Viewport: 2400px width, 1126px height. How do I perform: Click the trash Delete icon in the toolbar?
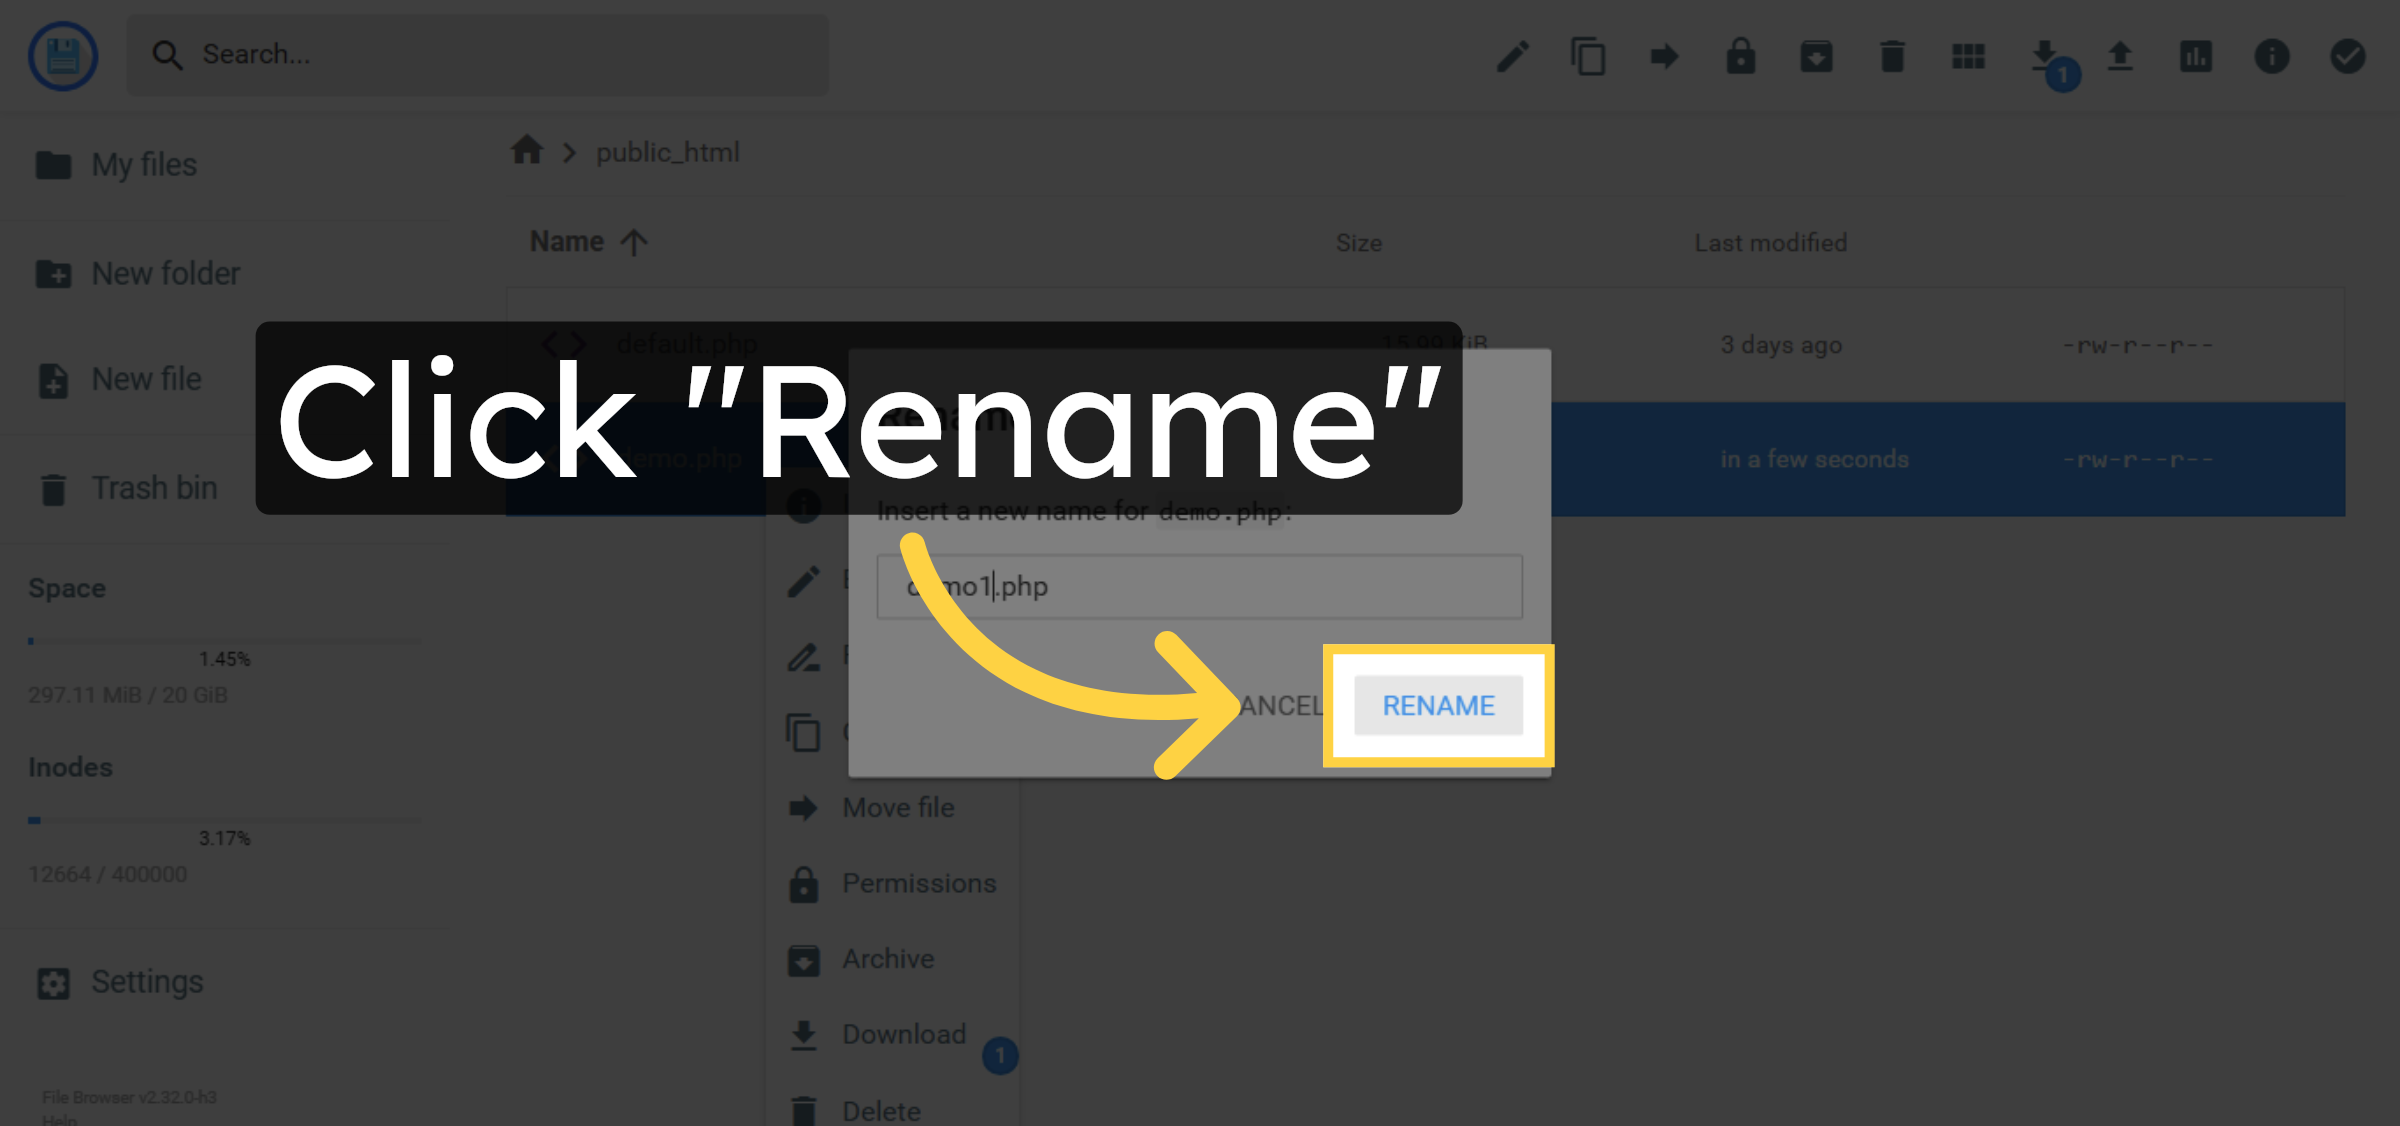[x=1892, y=57]
